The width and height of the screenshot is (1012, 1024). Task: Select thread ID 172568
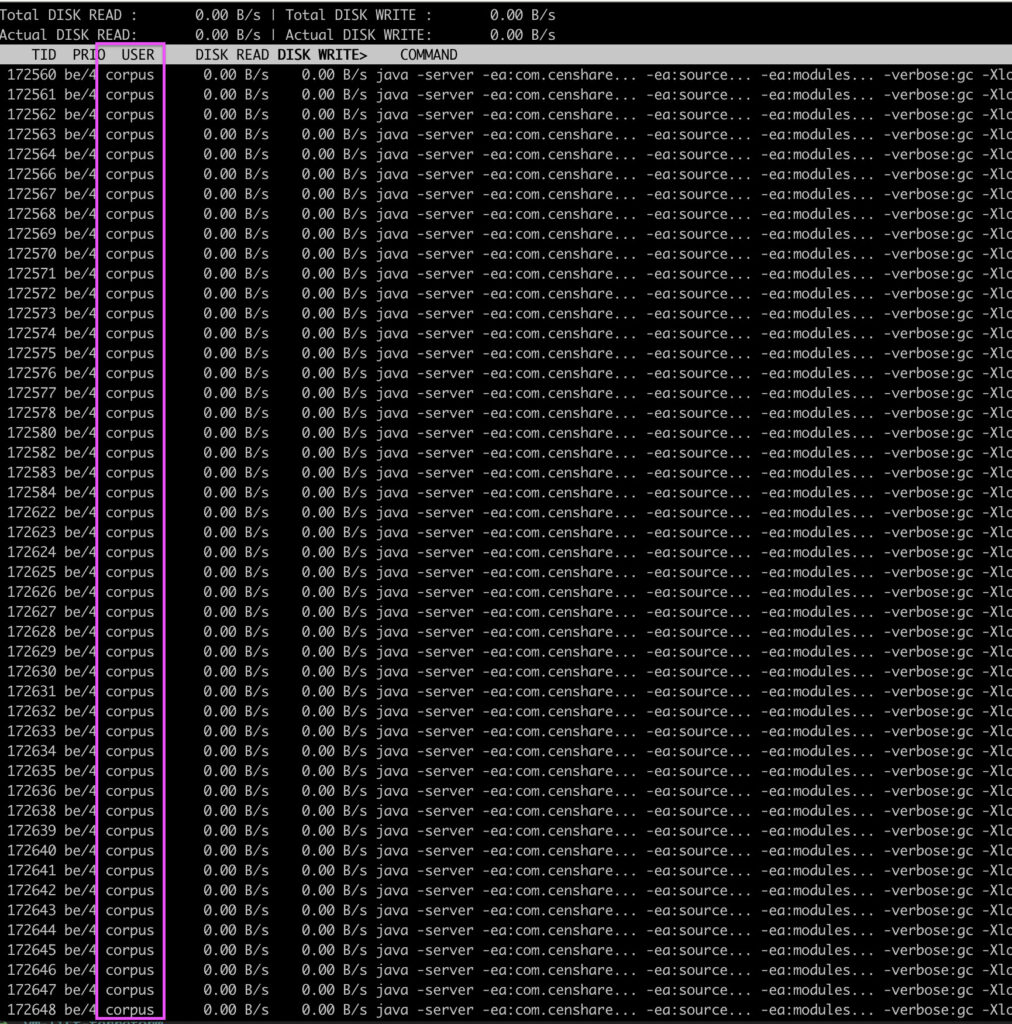[32, 214]
